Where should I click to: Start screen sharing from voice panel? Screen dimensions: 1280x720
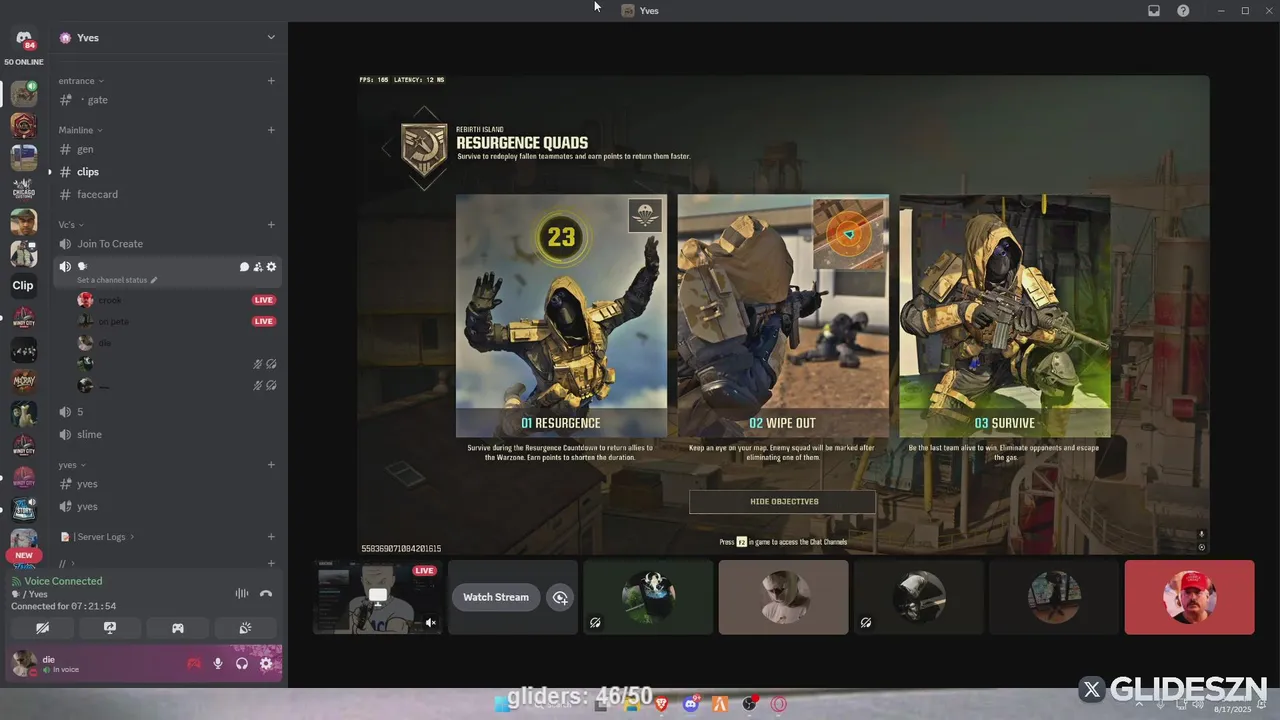[x=110, y=628]
